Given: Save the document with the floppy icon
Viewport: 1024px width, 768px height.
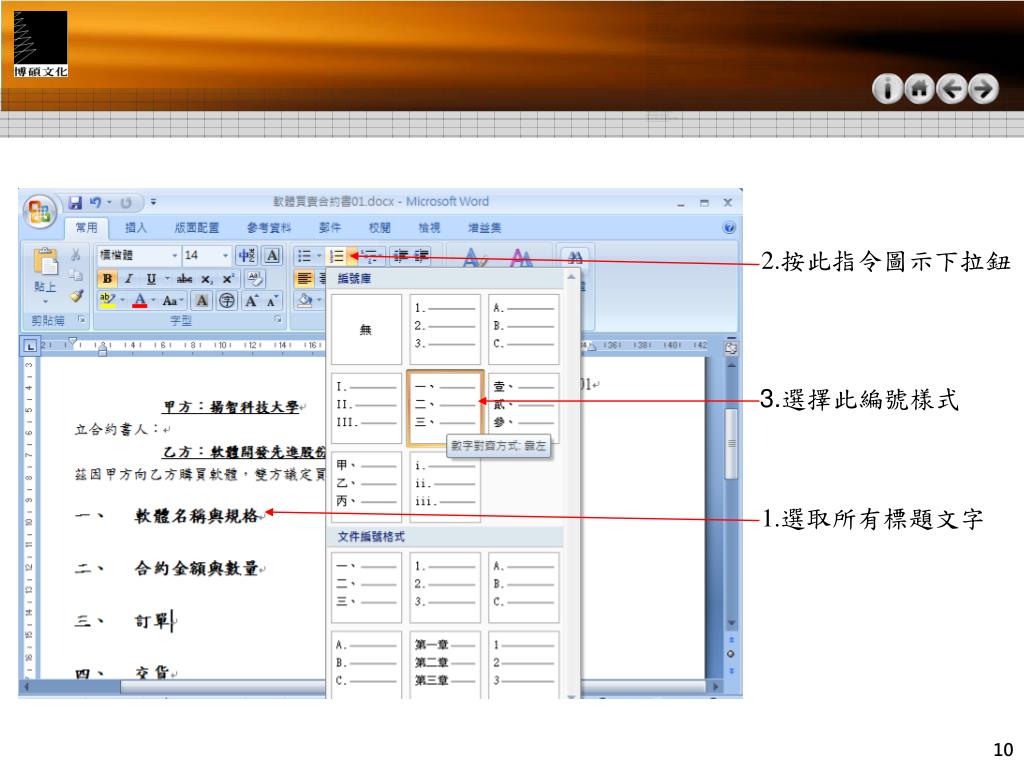Looking at the screenshot, I should [x=76, y=202].
